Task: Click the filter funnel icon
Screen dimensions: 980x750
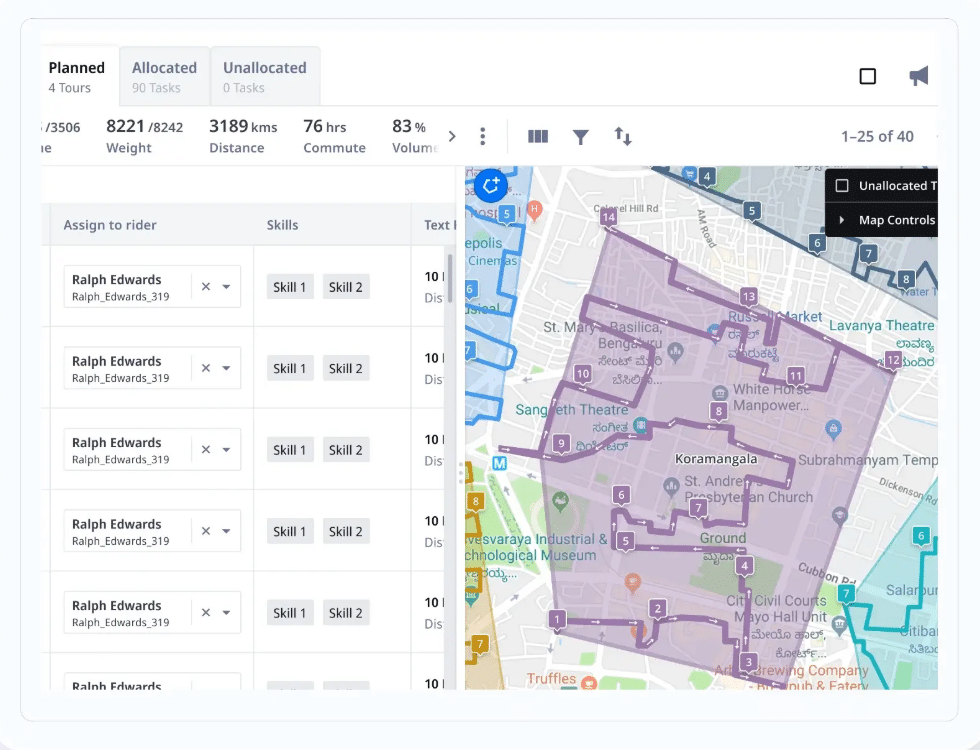Action: point(581,135)
